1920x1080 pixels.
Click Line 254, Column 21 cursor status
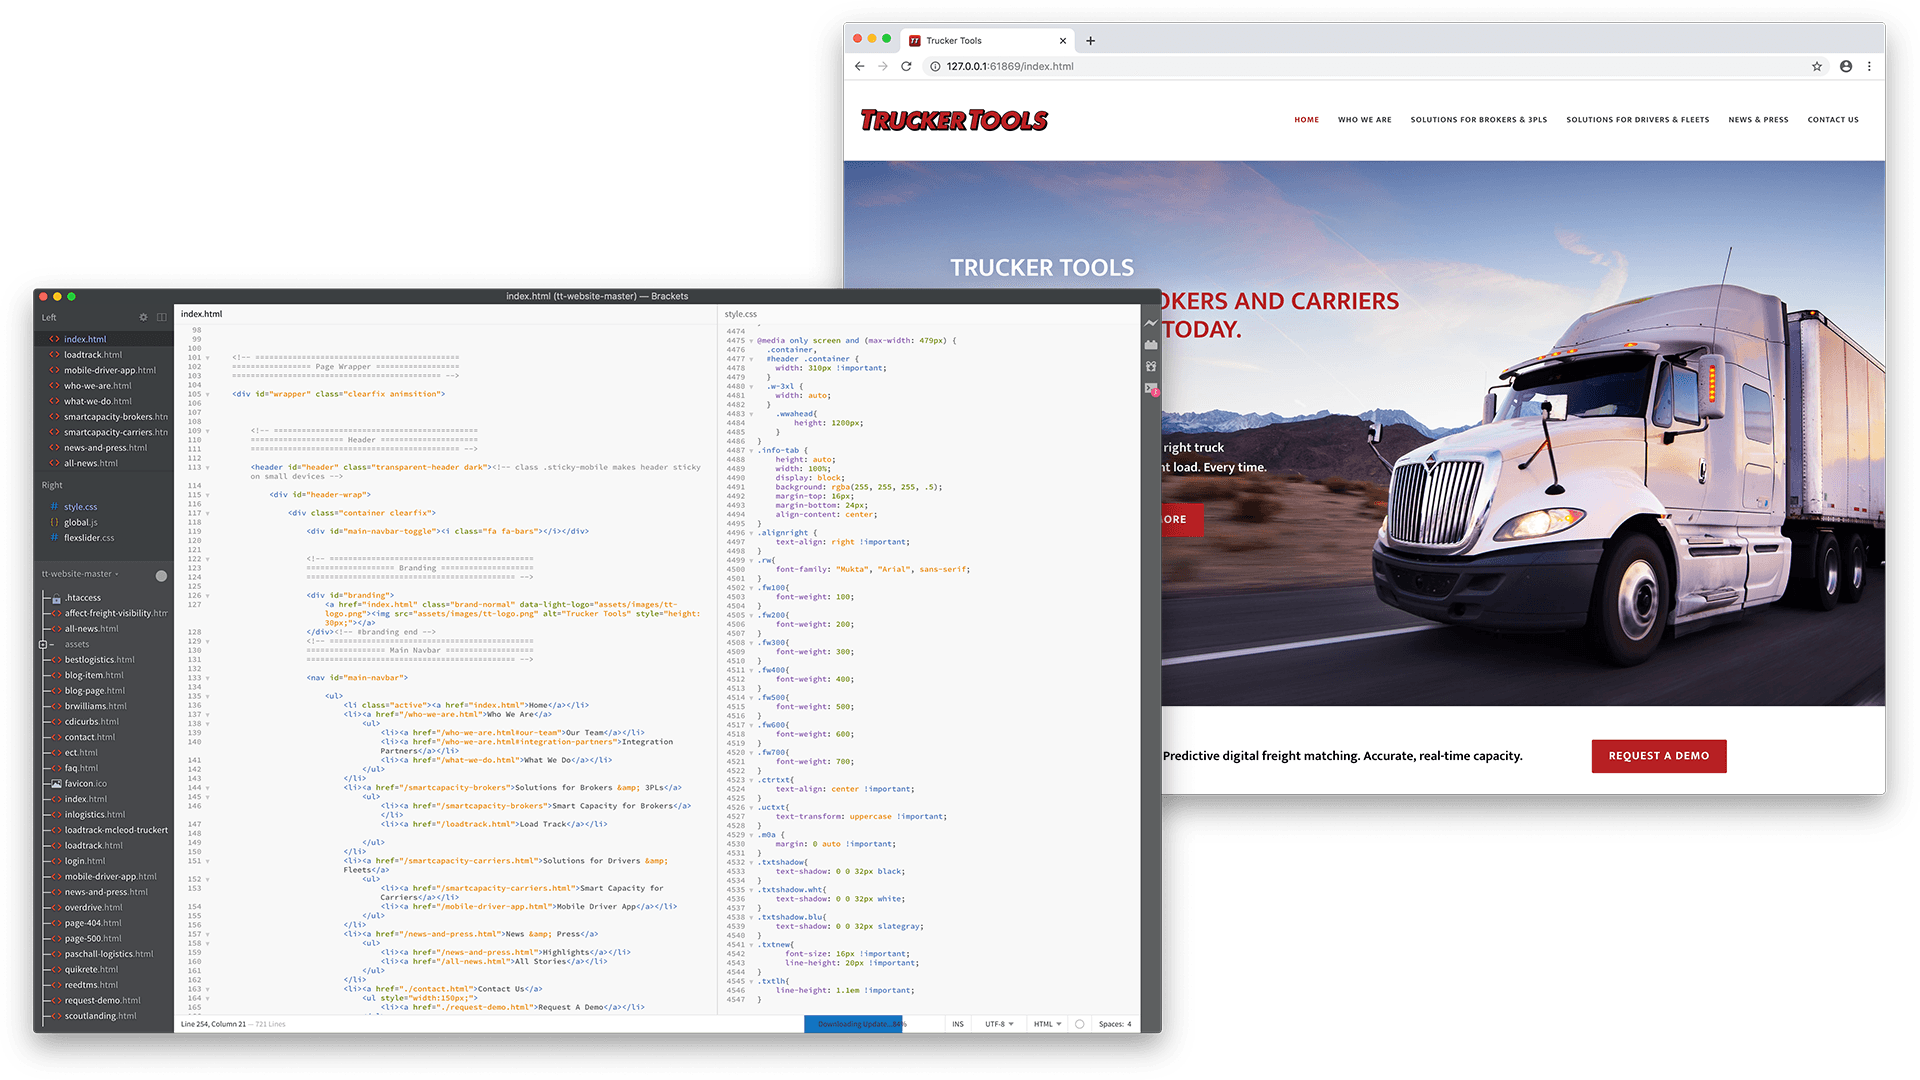[x=213, y=1024]
